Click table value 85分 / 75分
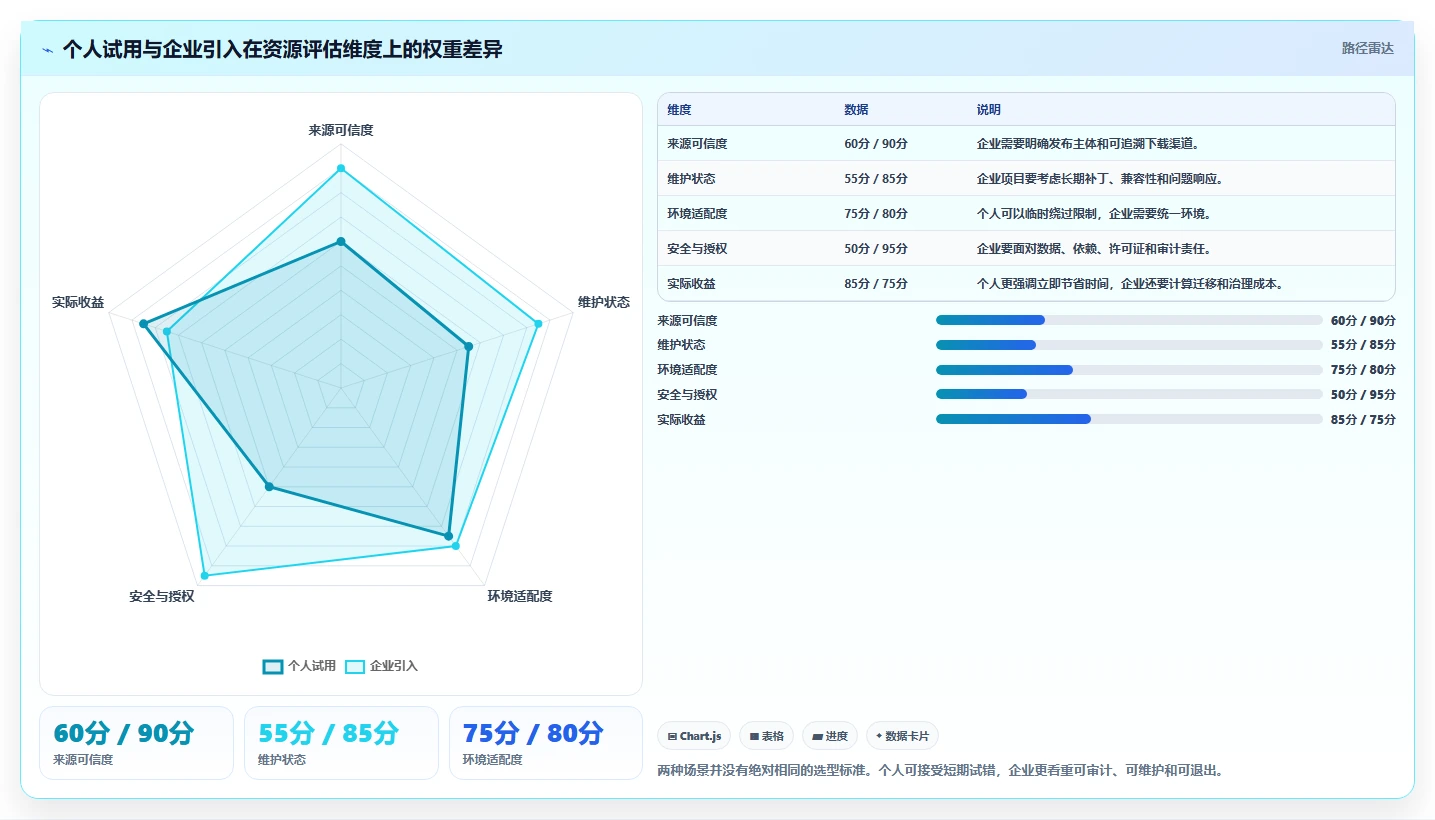The width and height of the screenshot is (1435, 820). [876, 284]
